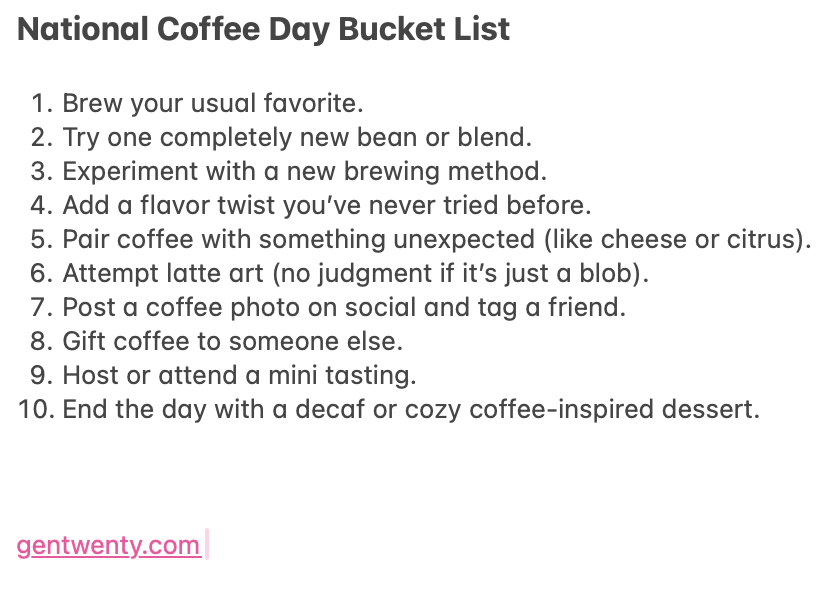This screenshot has width=836, height=592.
Task: Click the "Try one completely new bean" line
Action: point(296,137)
